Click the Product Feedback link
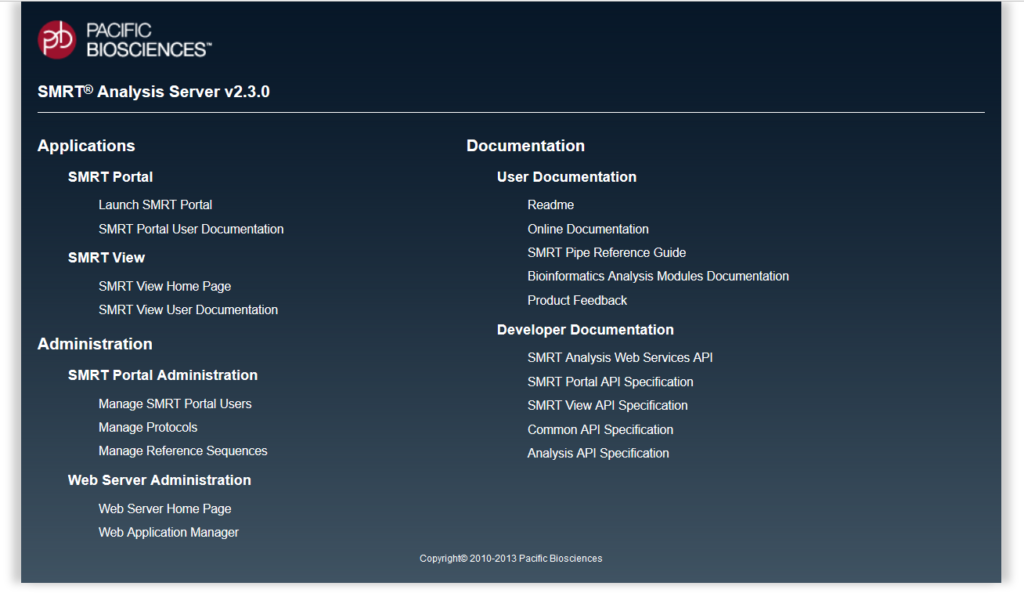The image size is (1024, 597). pos(577,300)
